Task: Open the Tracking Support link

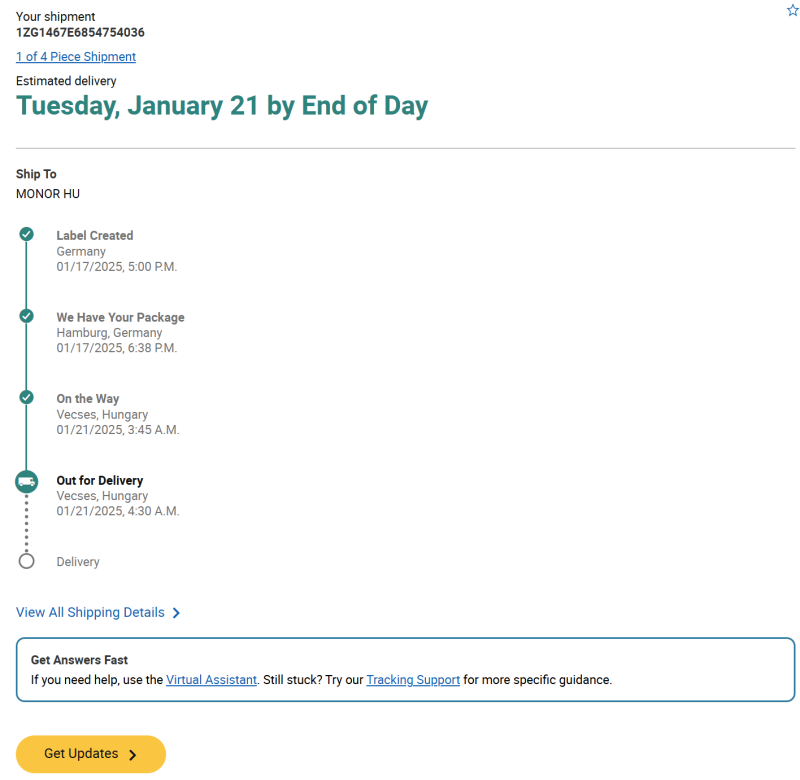Action: [x=413, y=680]
